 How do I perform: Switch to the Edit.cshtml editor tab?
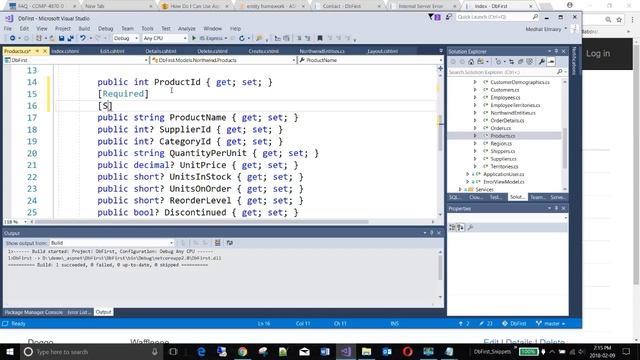(x=112, y=51)
